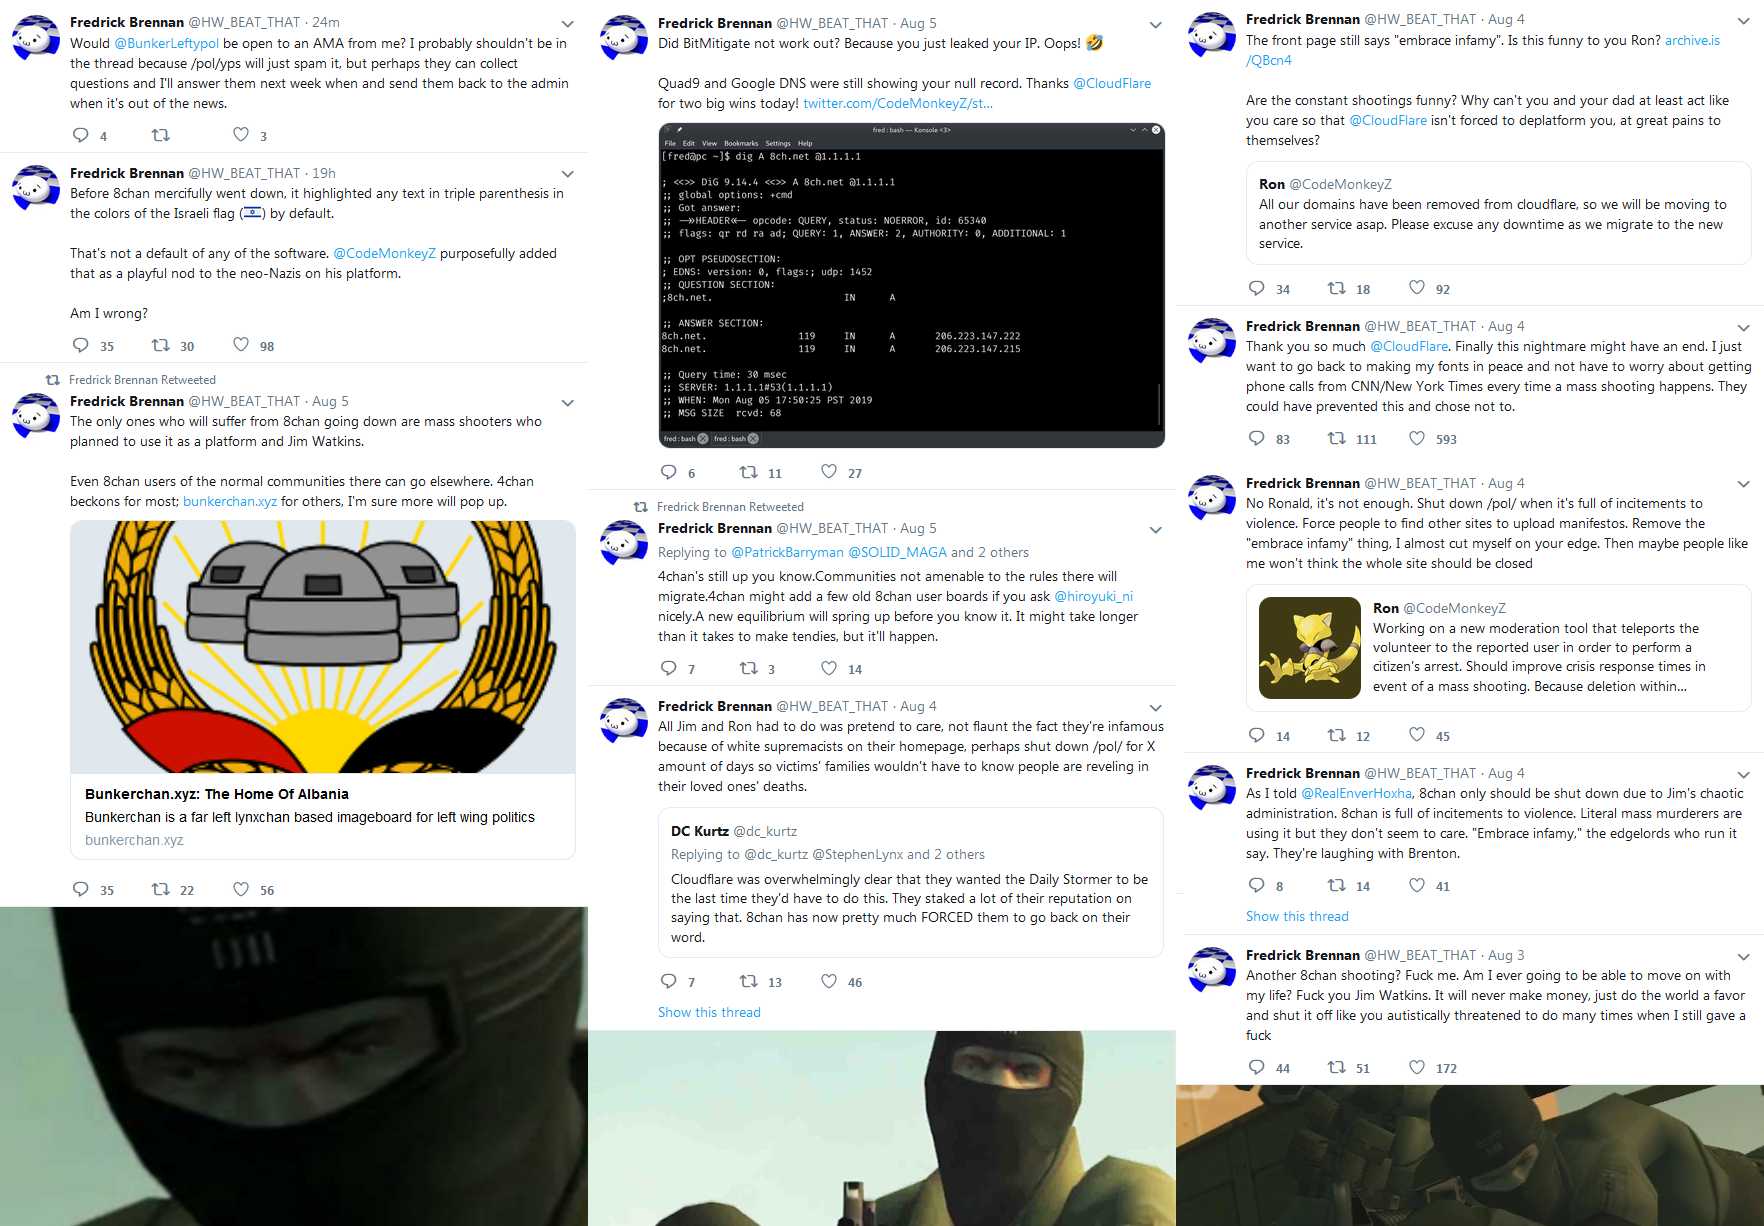Expand options chevron on BitMitigate tweet
This screenshot has height=1226, width=1764.
click(x=1155, y=25)
